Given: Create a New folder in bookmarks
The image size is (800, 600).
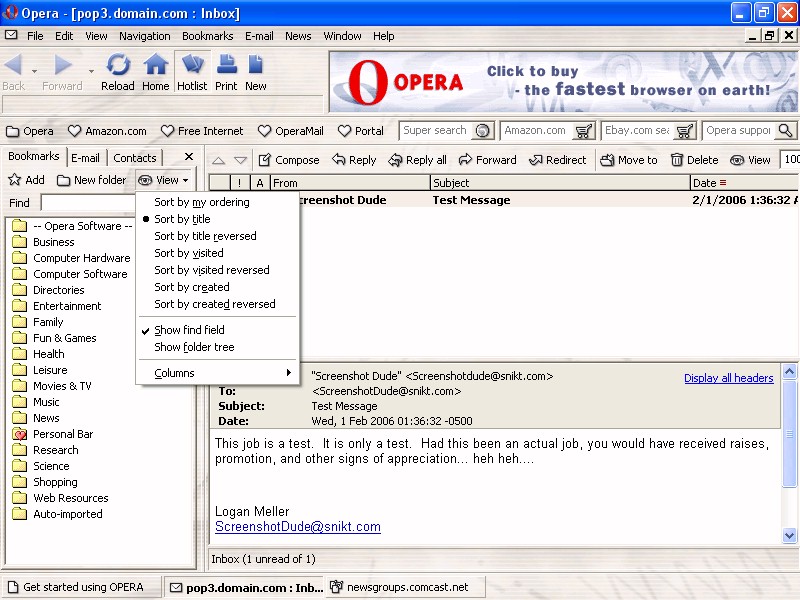Looking at the screenshot, I should pyautogui.click(x=91, y=180).
